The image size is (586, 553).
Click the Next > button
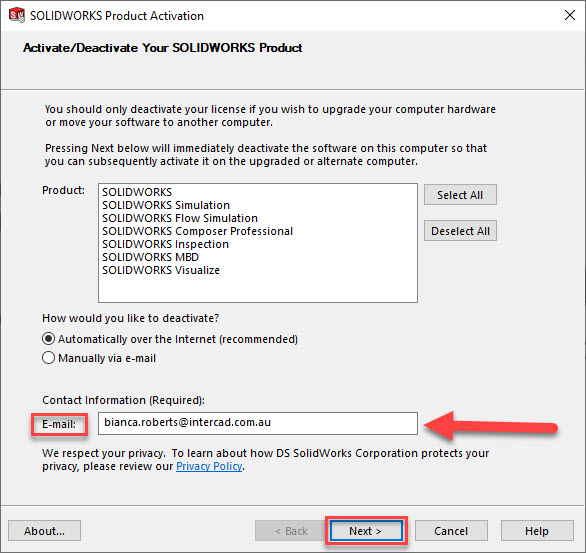point(366,531)
